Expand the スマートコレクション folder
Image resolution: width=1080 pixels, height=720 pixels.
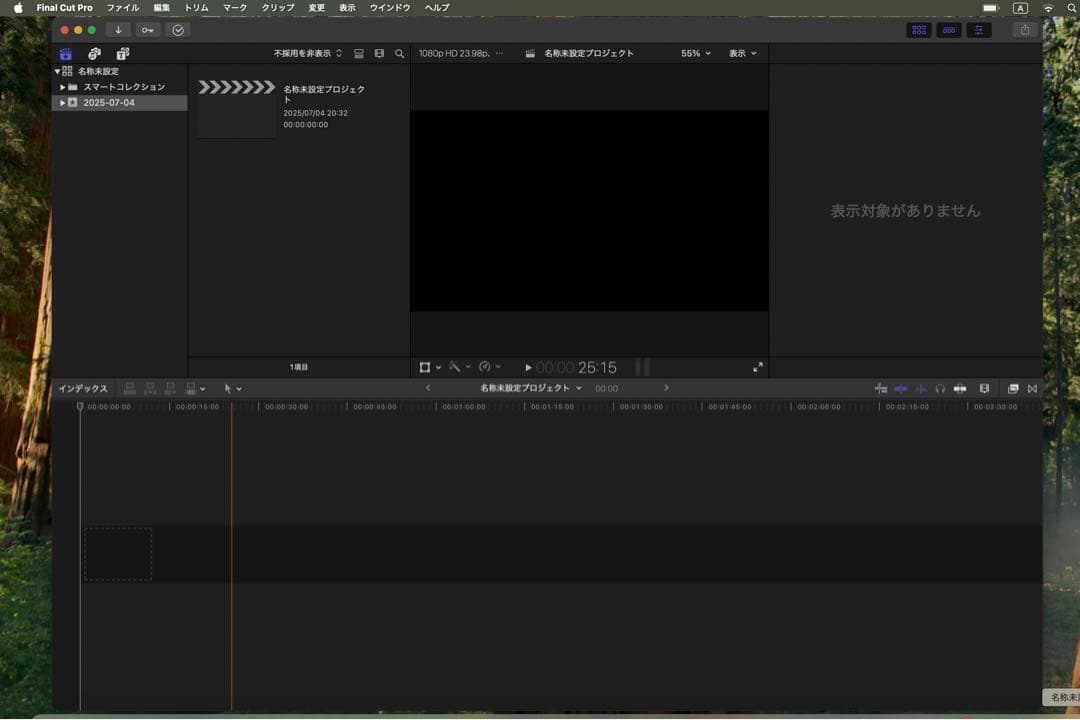(x=62, y=87)
